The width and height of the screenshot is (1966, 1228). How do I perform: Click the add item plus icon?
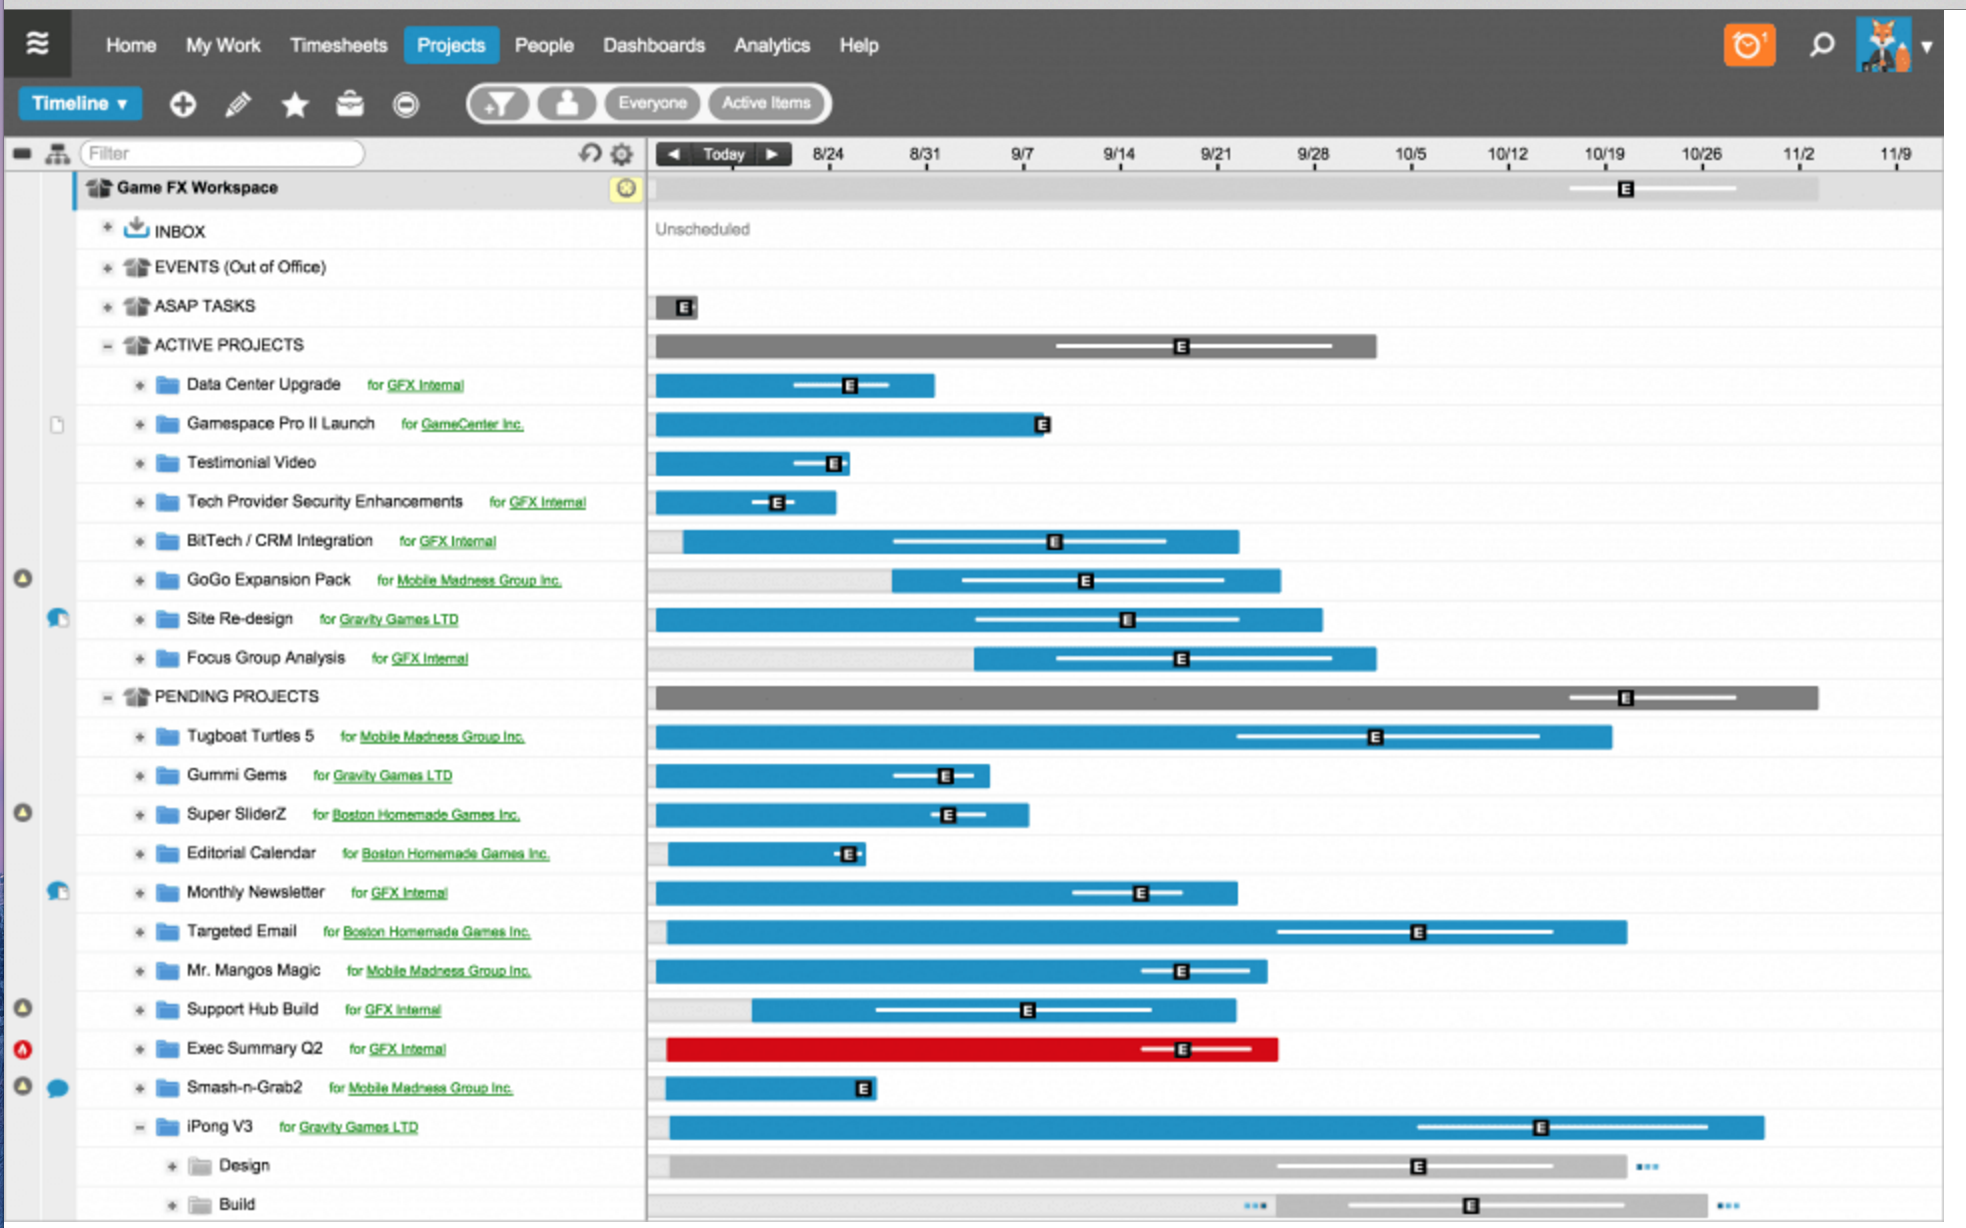182,104
